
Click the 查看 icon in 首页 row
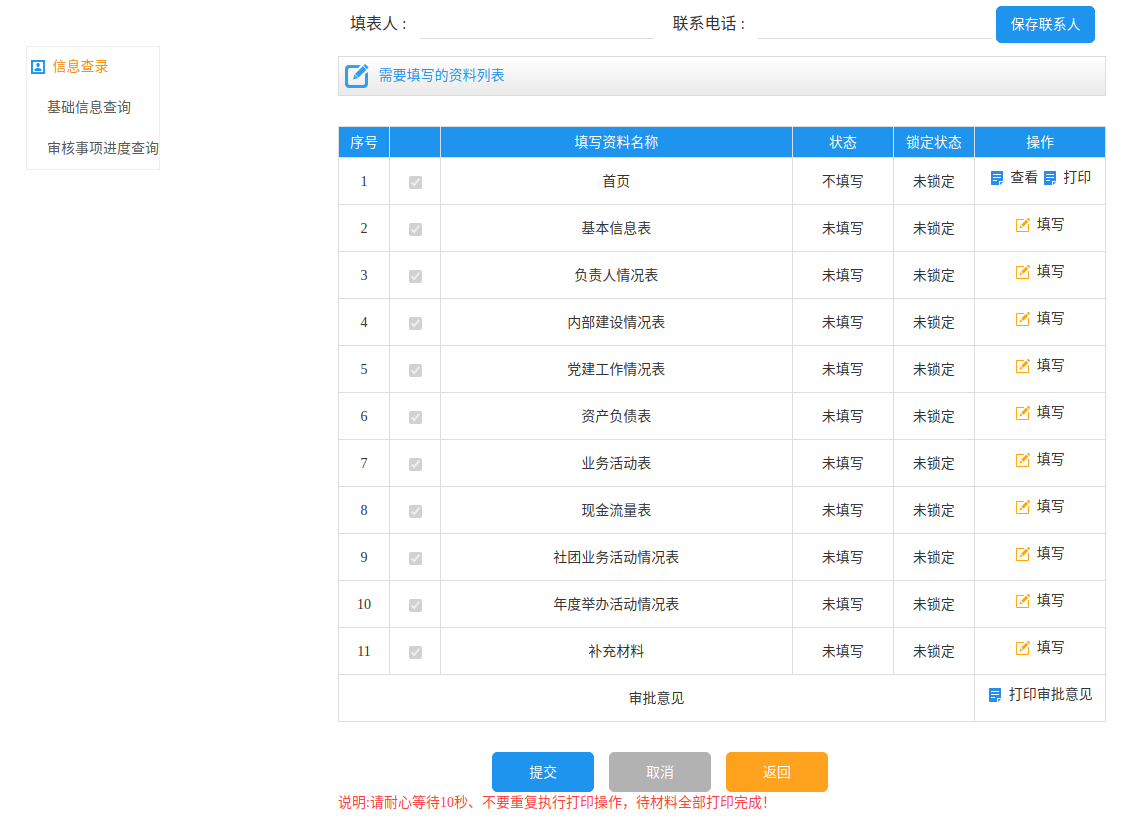tap(997, 178)
